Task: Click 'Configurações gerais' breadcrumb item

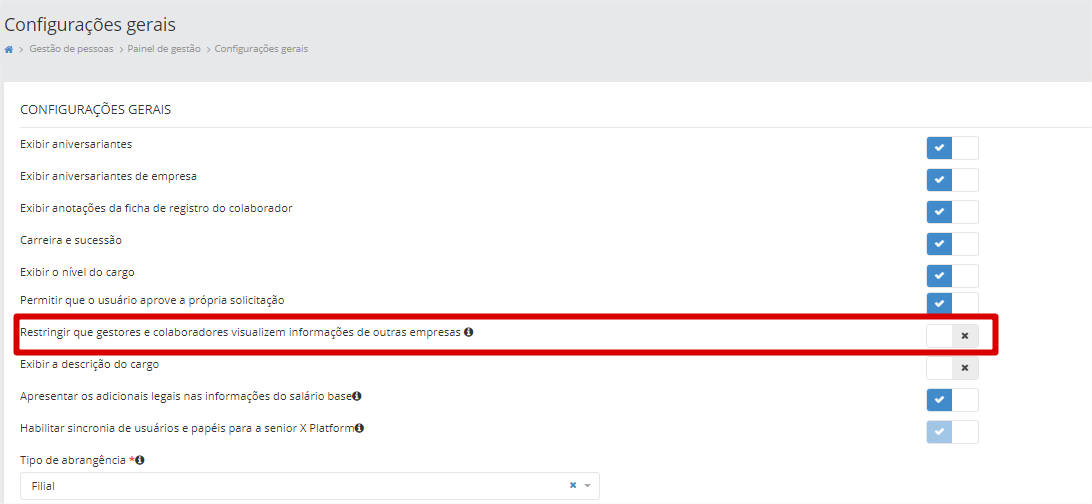Action: [x=261, y=49]
